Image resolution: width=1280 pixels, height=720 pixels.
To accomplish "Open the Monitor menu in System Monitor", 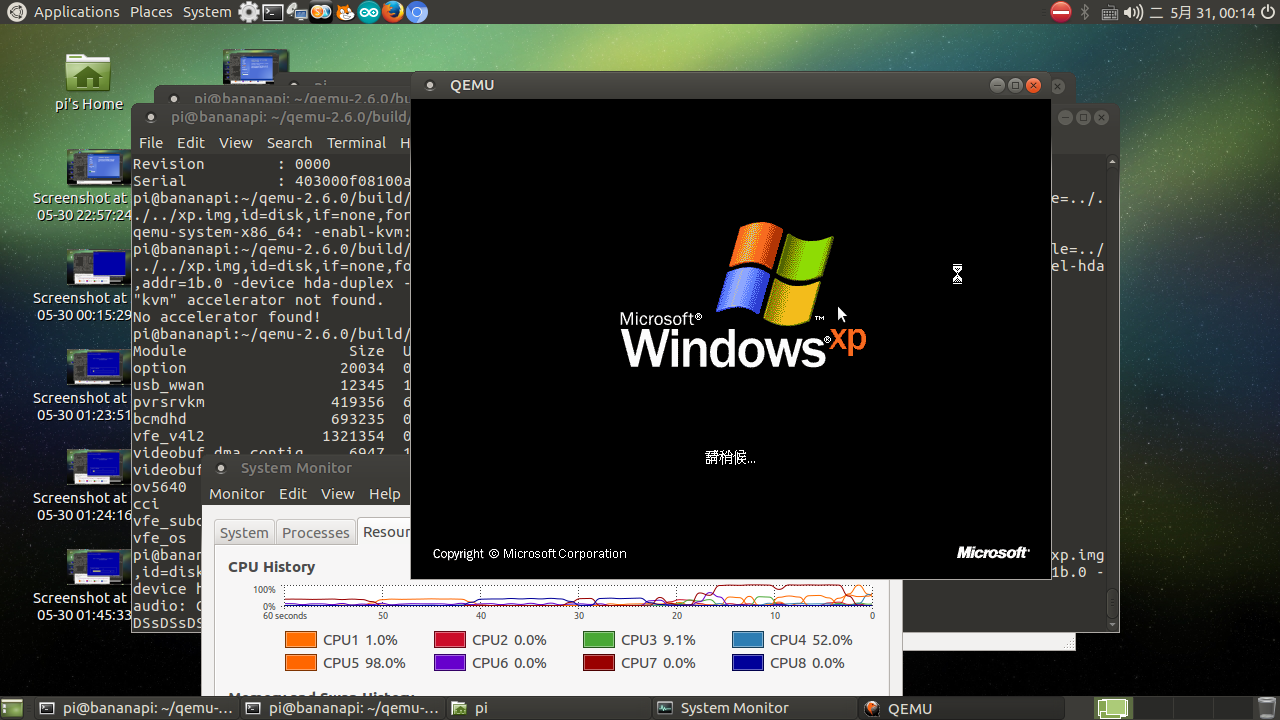I will click(237, 494).
